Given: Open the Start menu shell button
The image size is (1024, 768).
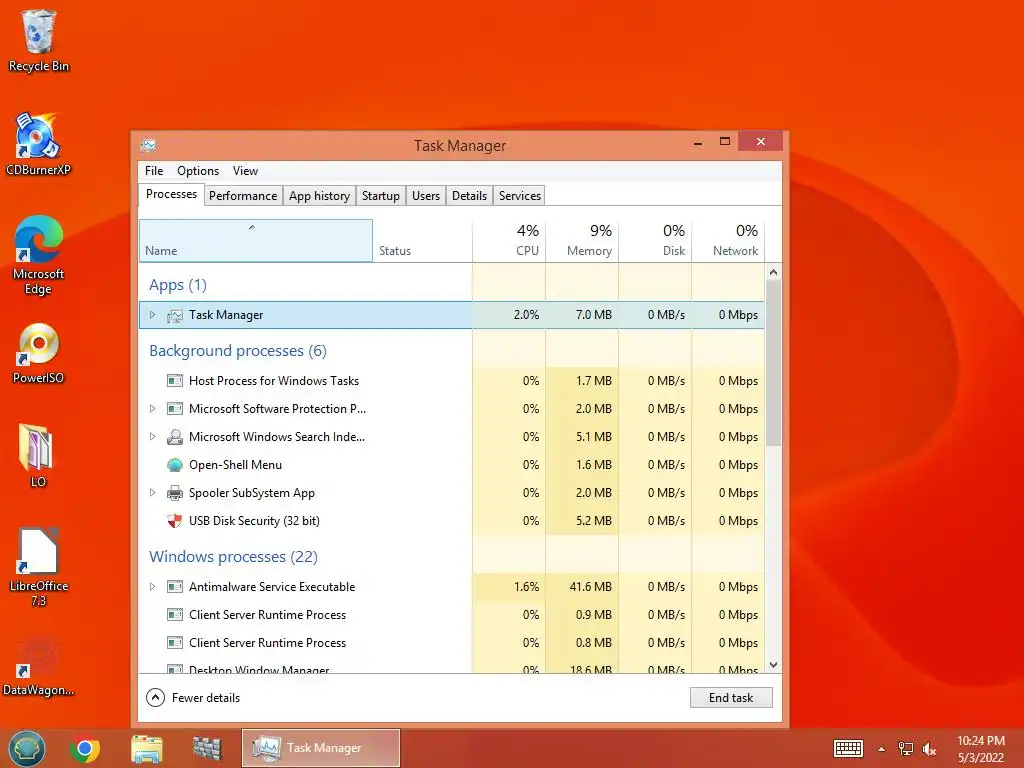Looking at the screenshot, I should [27, 748].
